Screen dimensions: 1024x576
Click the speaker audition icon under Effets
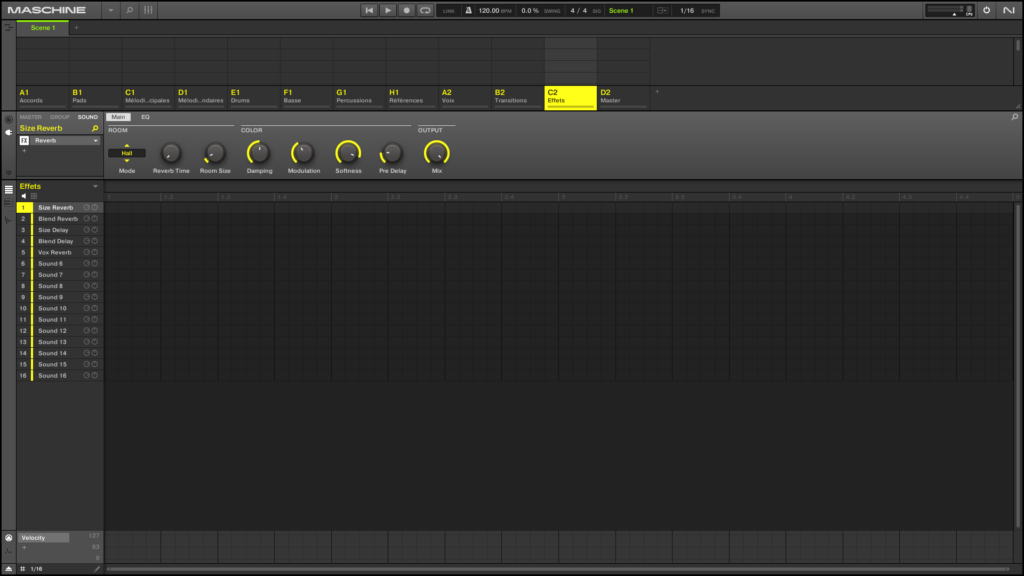pos(24,196)
